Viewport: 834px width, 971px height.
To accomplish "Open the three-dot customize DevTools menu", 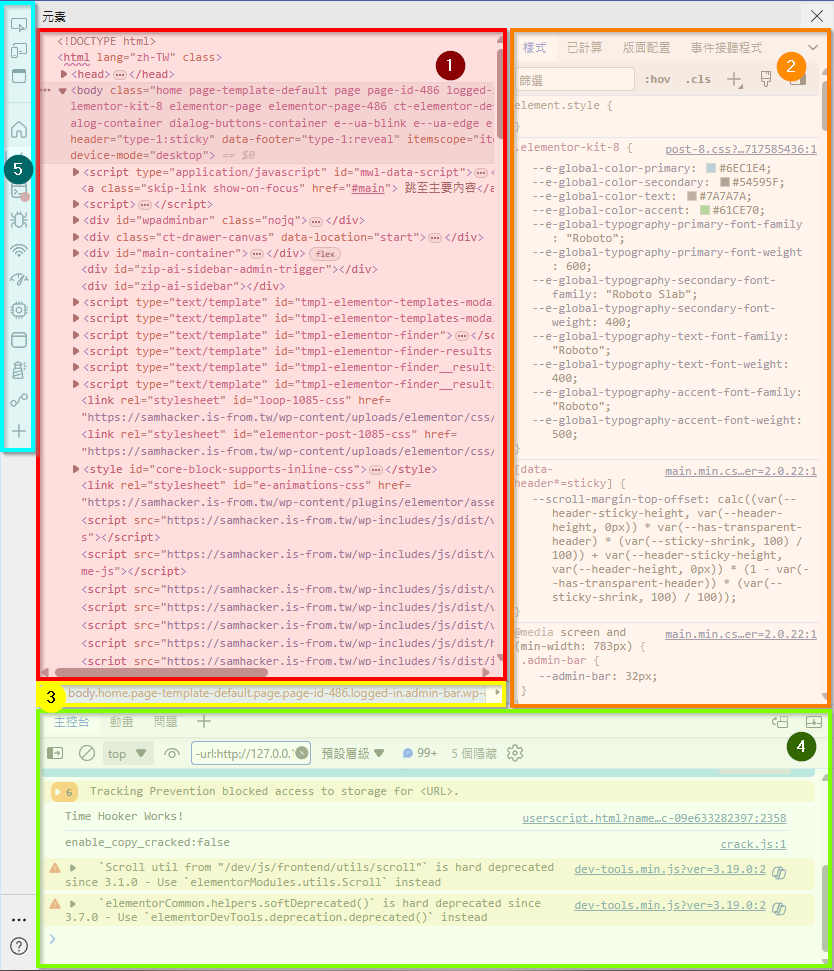I will click(x=19, y=920).
